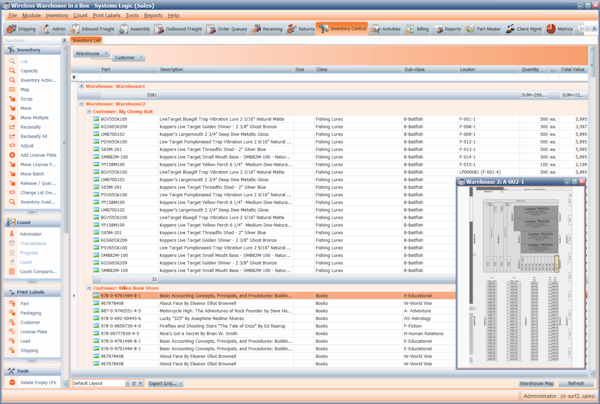Open Activities module icon
The width and height of the screenshot is (600, 404).
[x=386, y=29]
